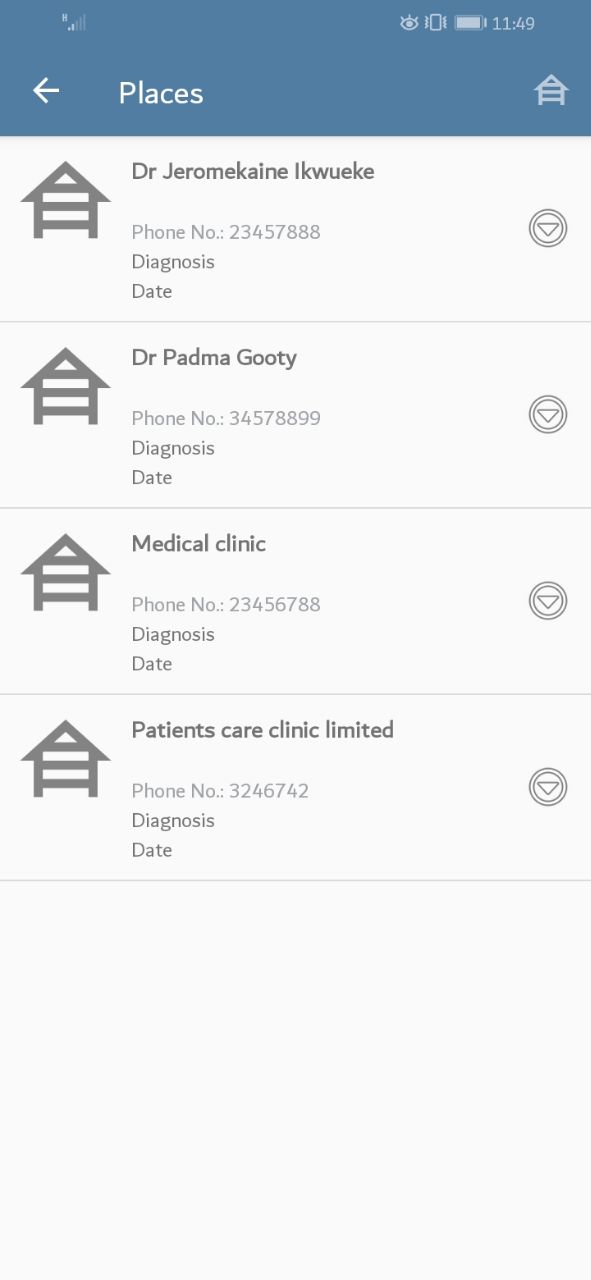Tap Diagnosis under Medical clinic
The height and width of the screenshot is (1280, 591).
click(173, 634)
